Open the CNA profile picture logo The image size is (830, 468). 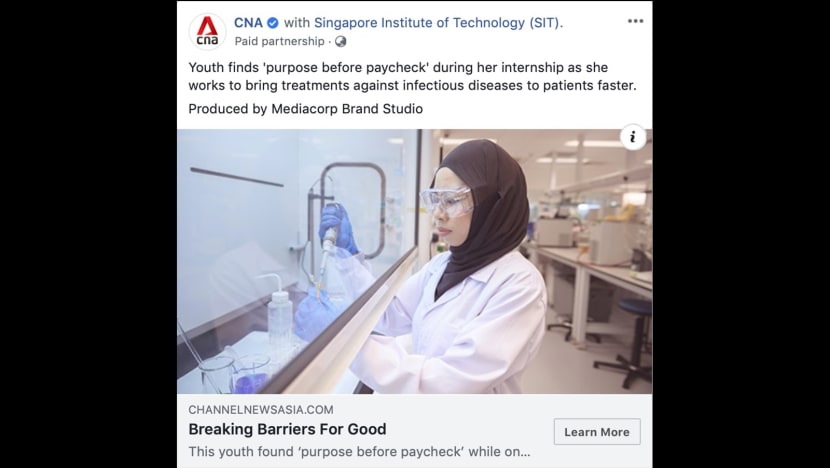point(207,31)
